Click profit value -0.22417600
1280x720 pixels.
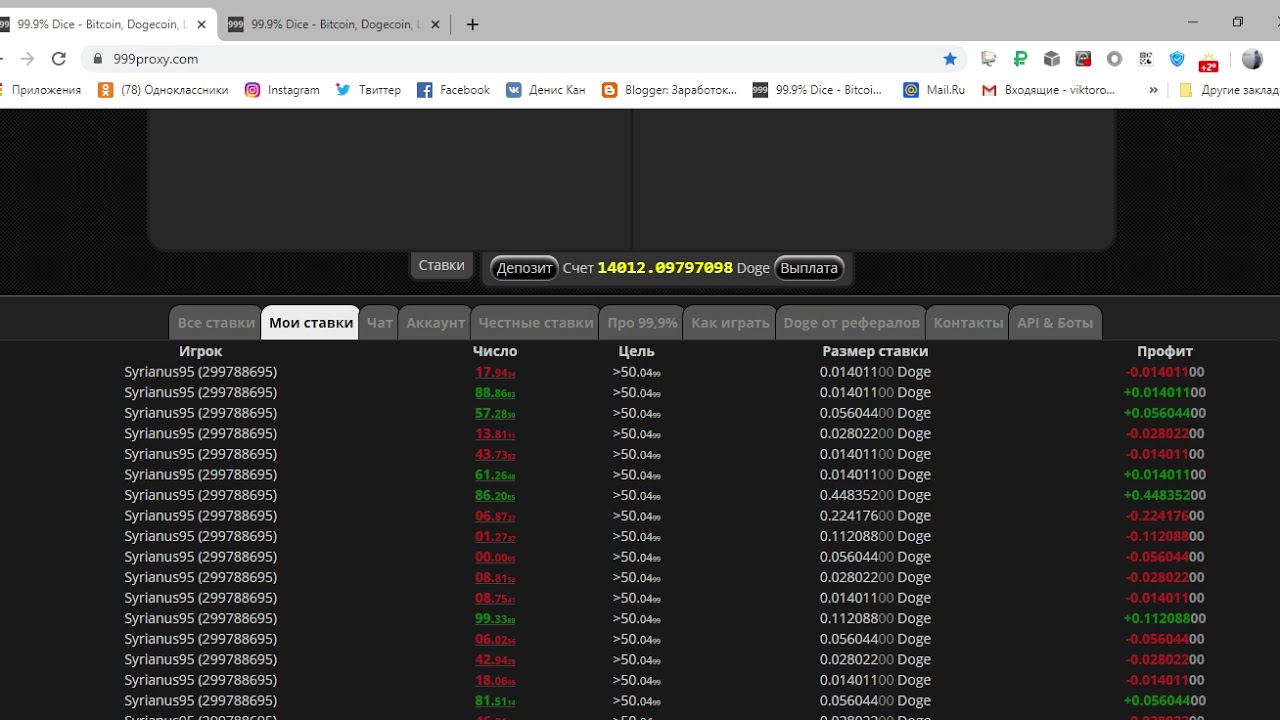tap(1165, 516)
